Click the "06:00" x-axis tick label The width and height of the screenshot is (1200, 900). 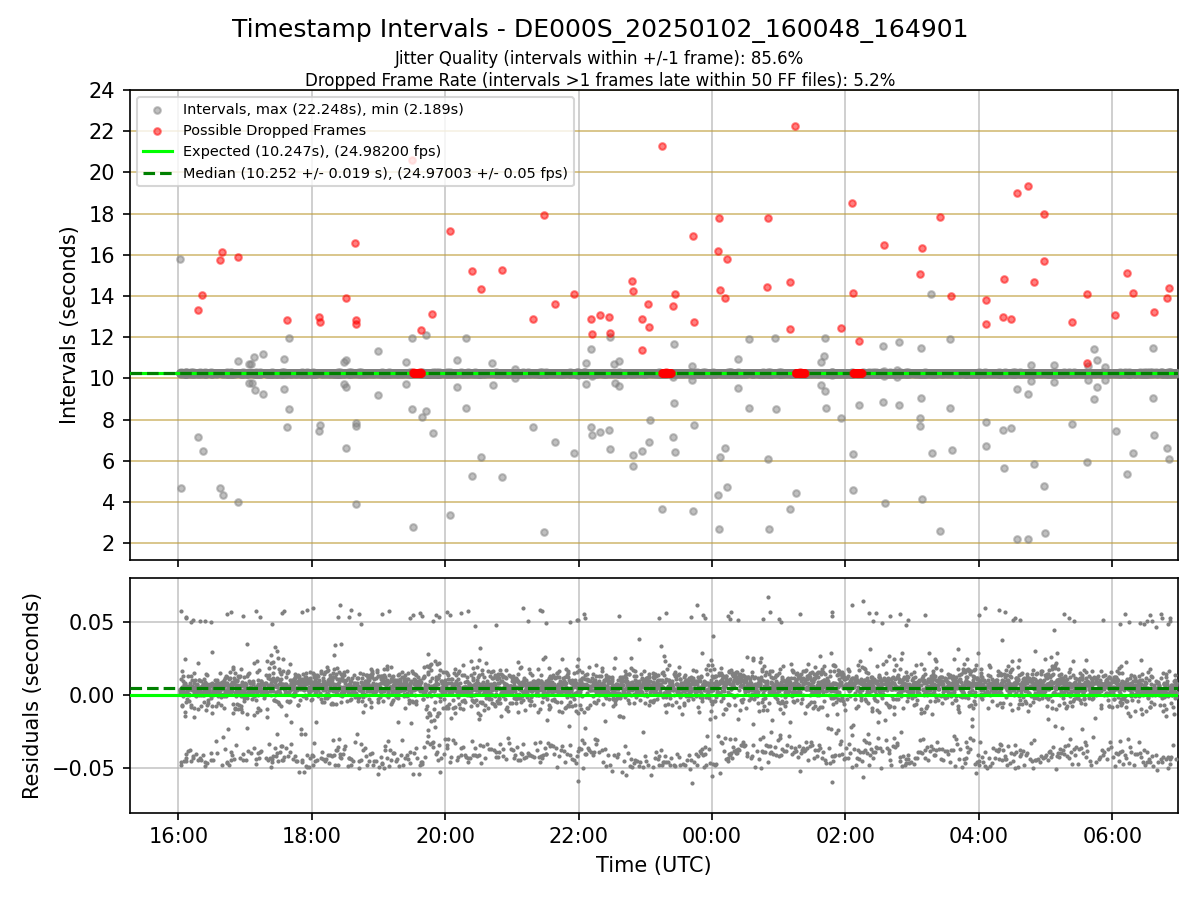point(1112,834)
